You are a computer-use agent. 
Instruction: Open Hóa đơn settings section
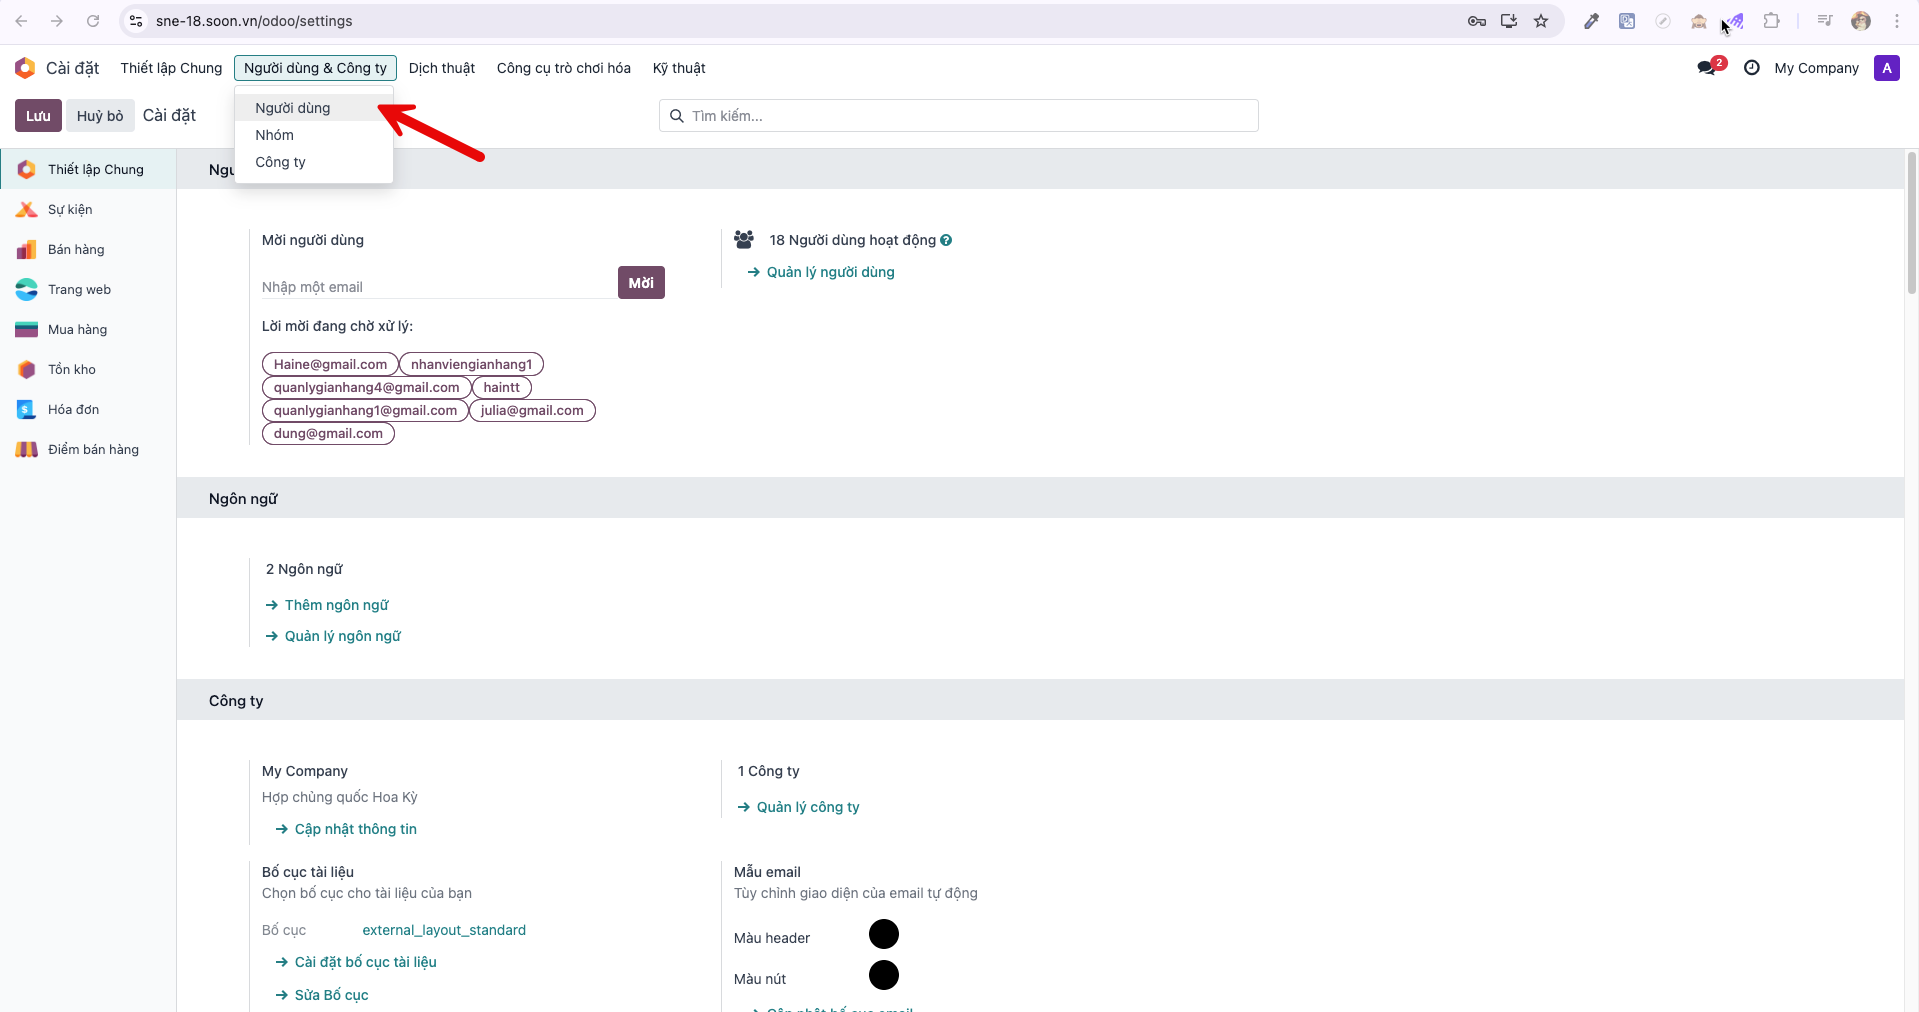[x=88, y=409]
